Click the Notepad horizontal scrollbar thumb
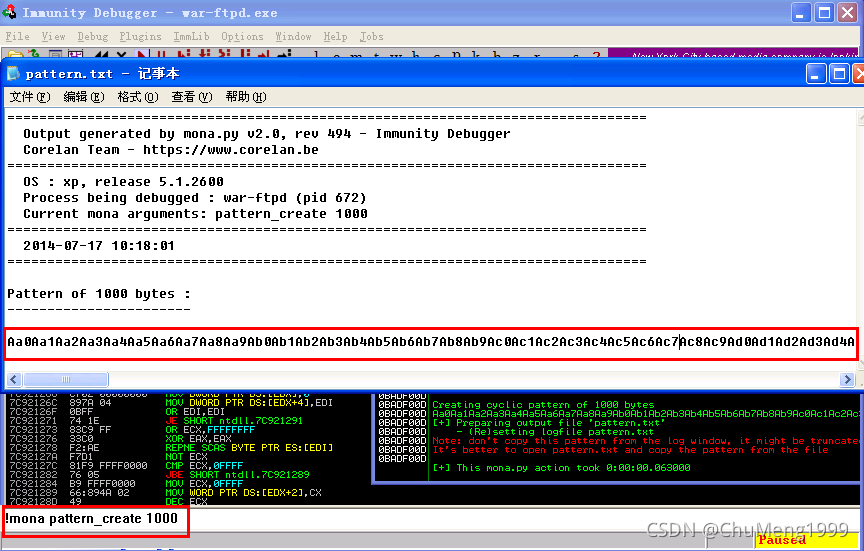Image resolution: width=864 pixels, height=551 pixels. click(x=66, y=379)
